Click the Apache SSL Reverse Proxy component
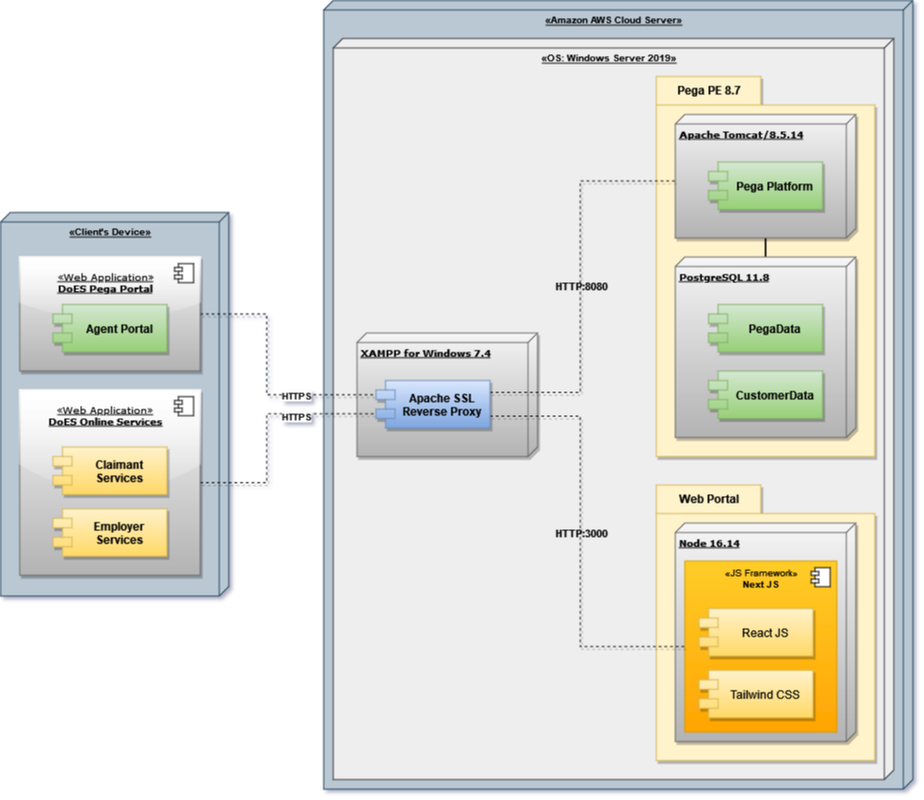The width and height of the screenshot is (924, 800). [433, 405]
